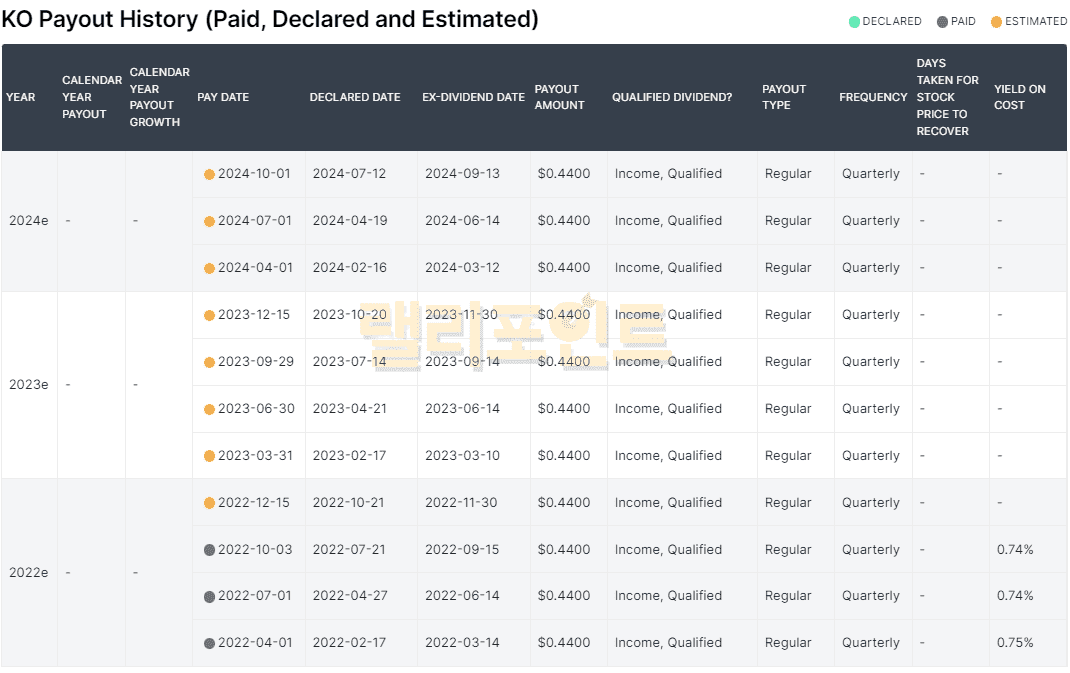Click the paid dot beside 2022-10-03
The width and height of the screenshot is (1070, 673).
click(209, 550)
